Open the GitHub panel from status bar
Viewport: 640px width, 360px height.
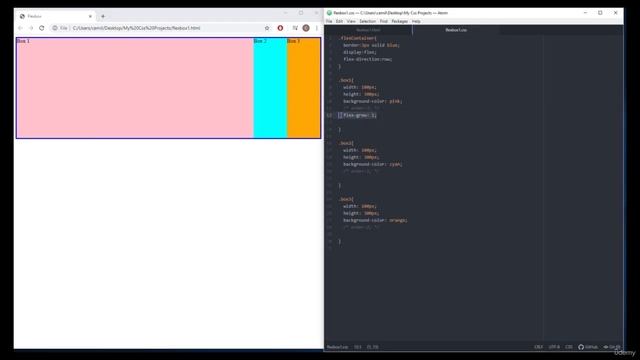tap(588, 347)
